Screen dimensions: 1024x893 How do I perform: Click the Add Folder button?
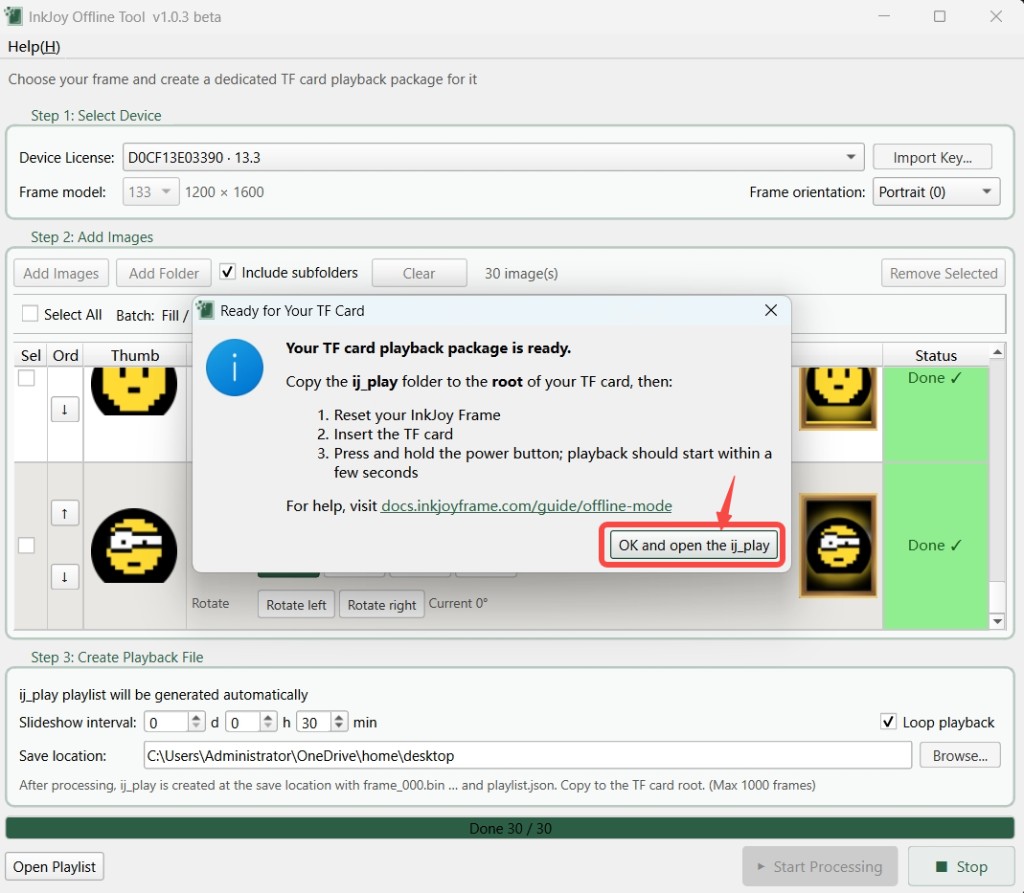click(x=164, y=273)
